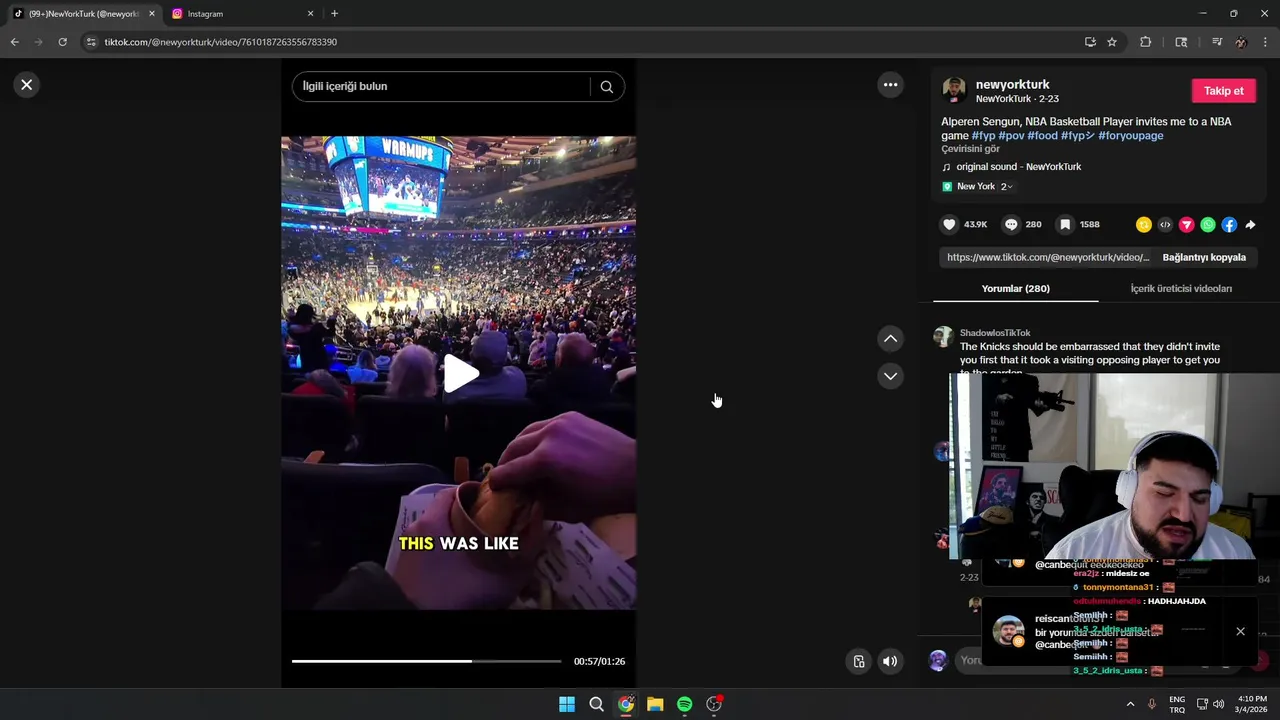Open the newyorkturk username link

tap(1012, 85)
